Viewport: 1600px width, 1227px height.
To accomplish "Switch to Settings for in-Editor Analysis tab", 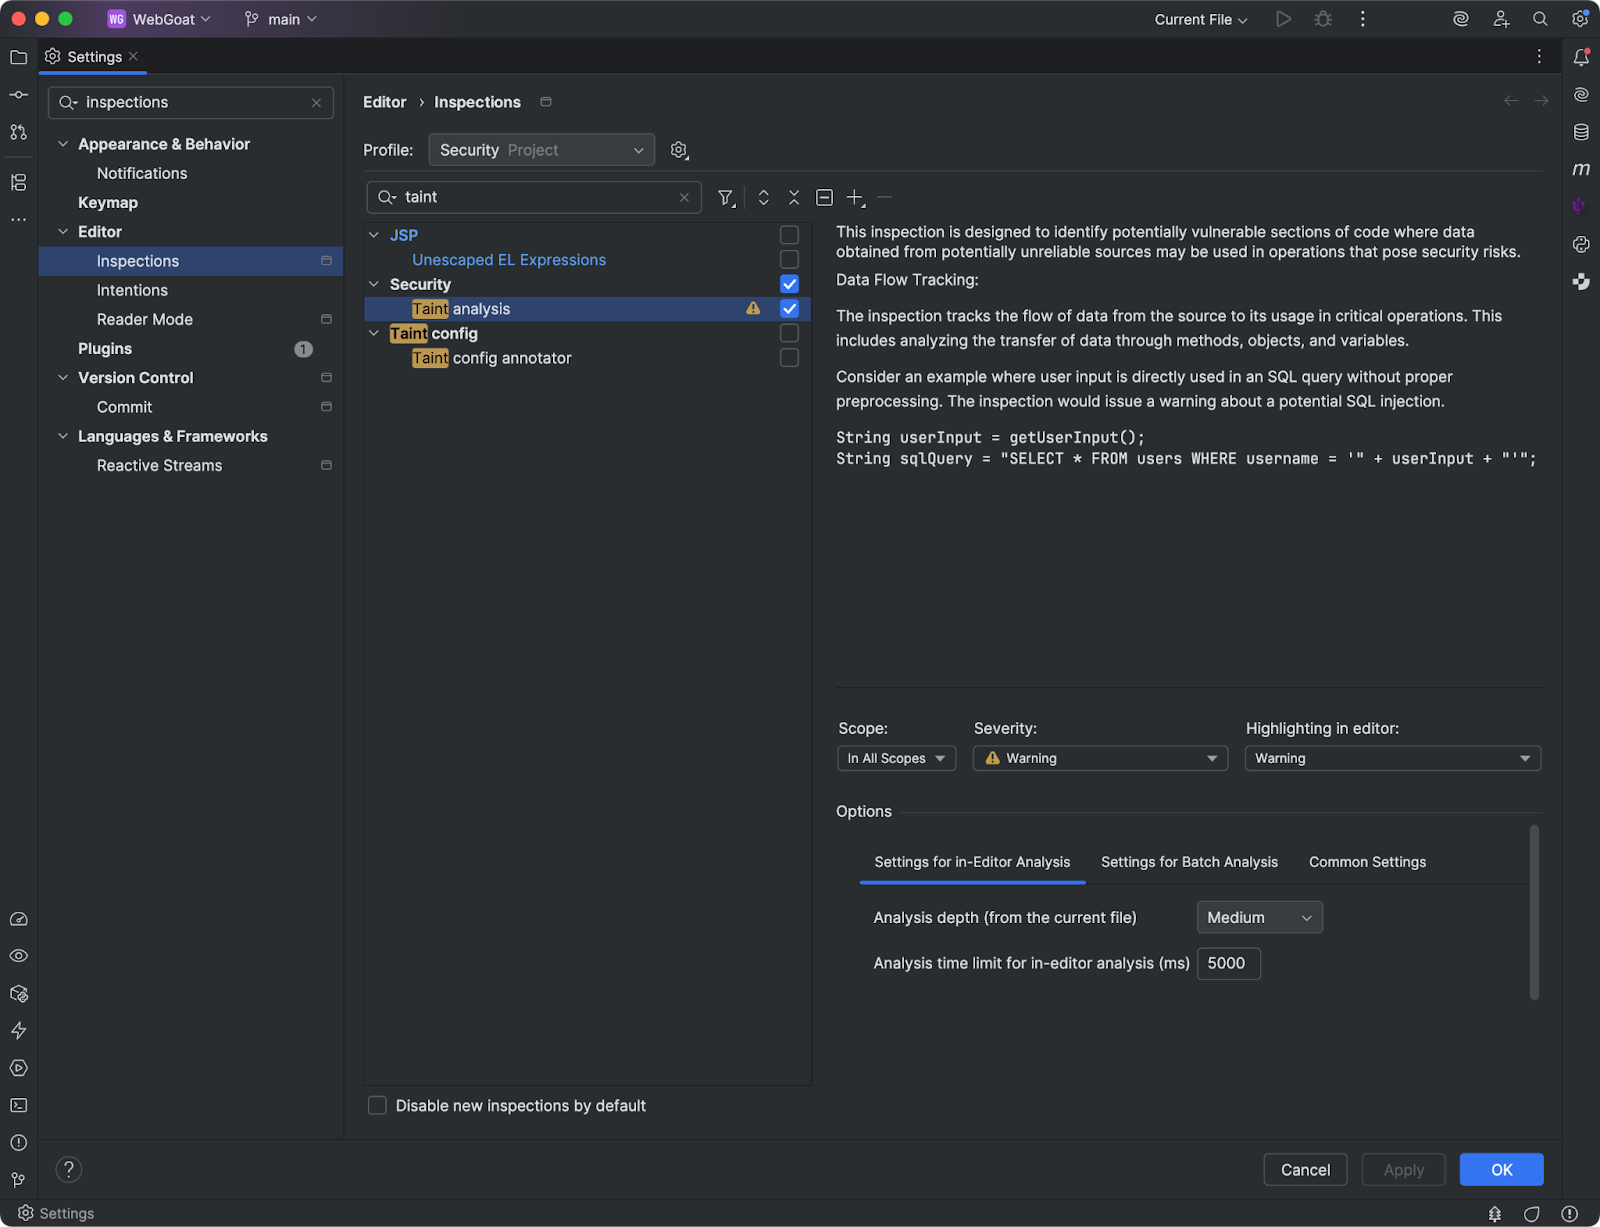I will tap(972, 862).
